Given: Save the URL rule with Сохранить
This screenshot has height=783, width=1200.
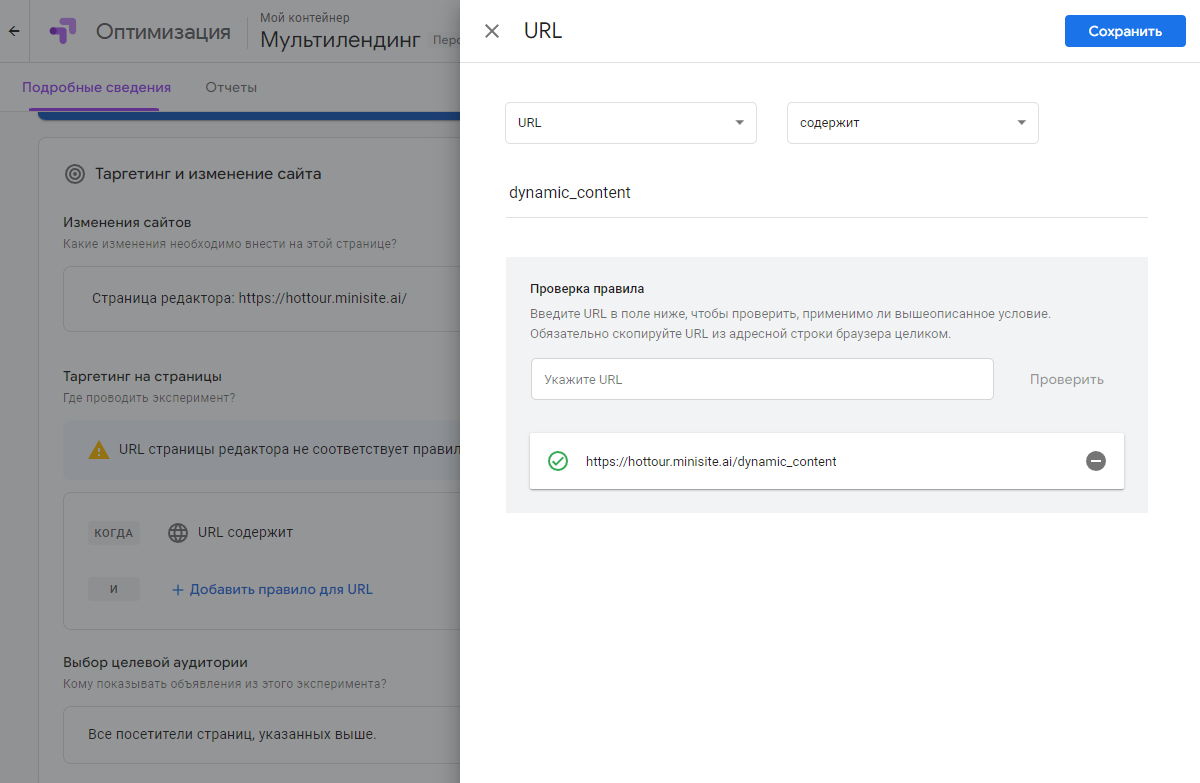Looking at the screenshot, I should click(x=1125, y=31).
